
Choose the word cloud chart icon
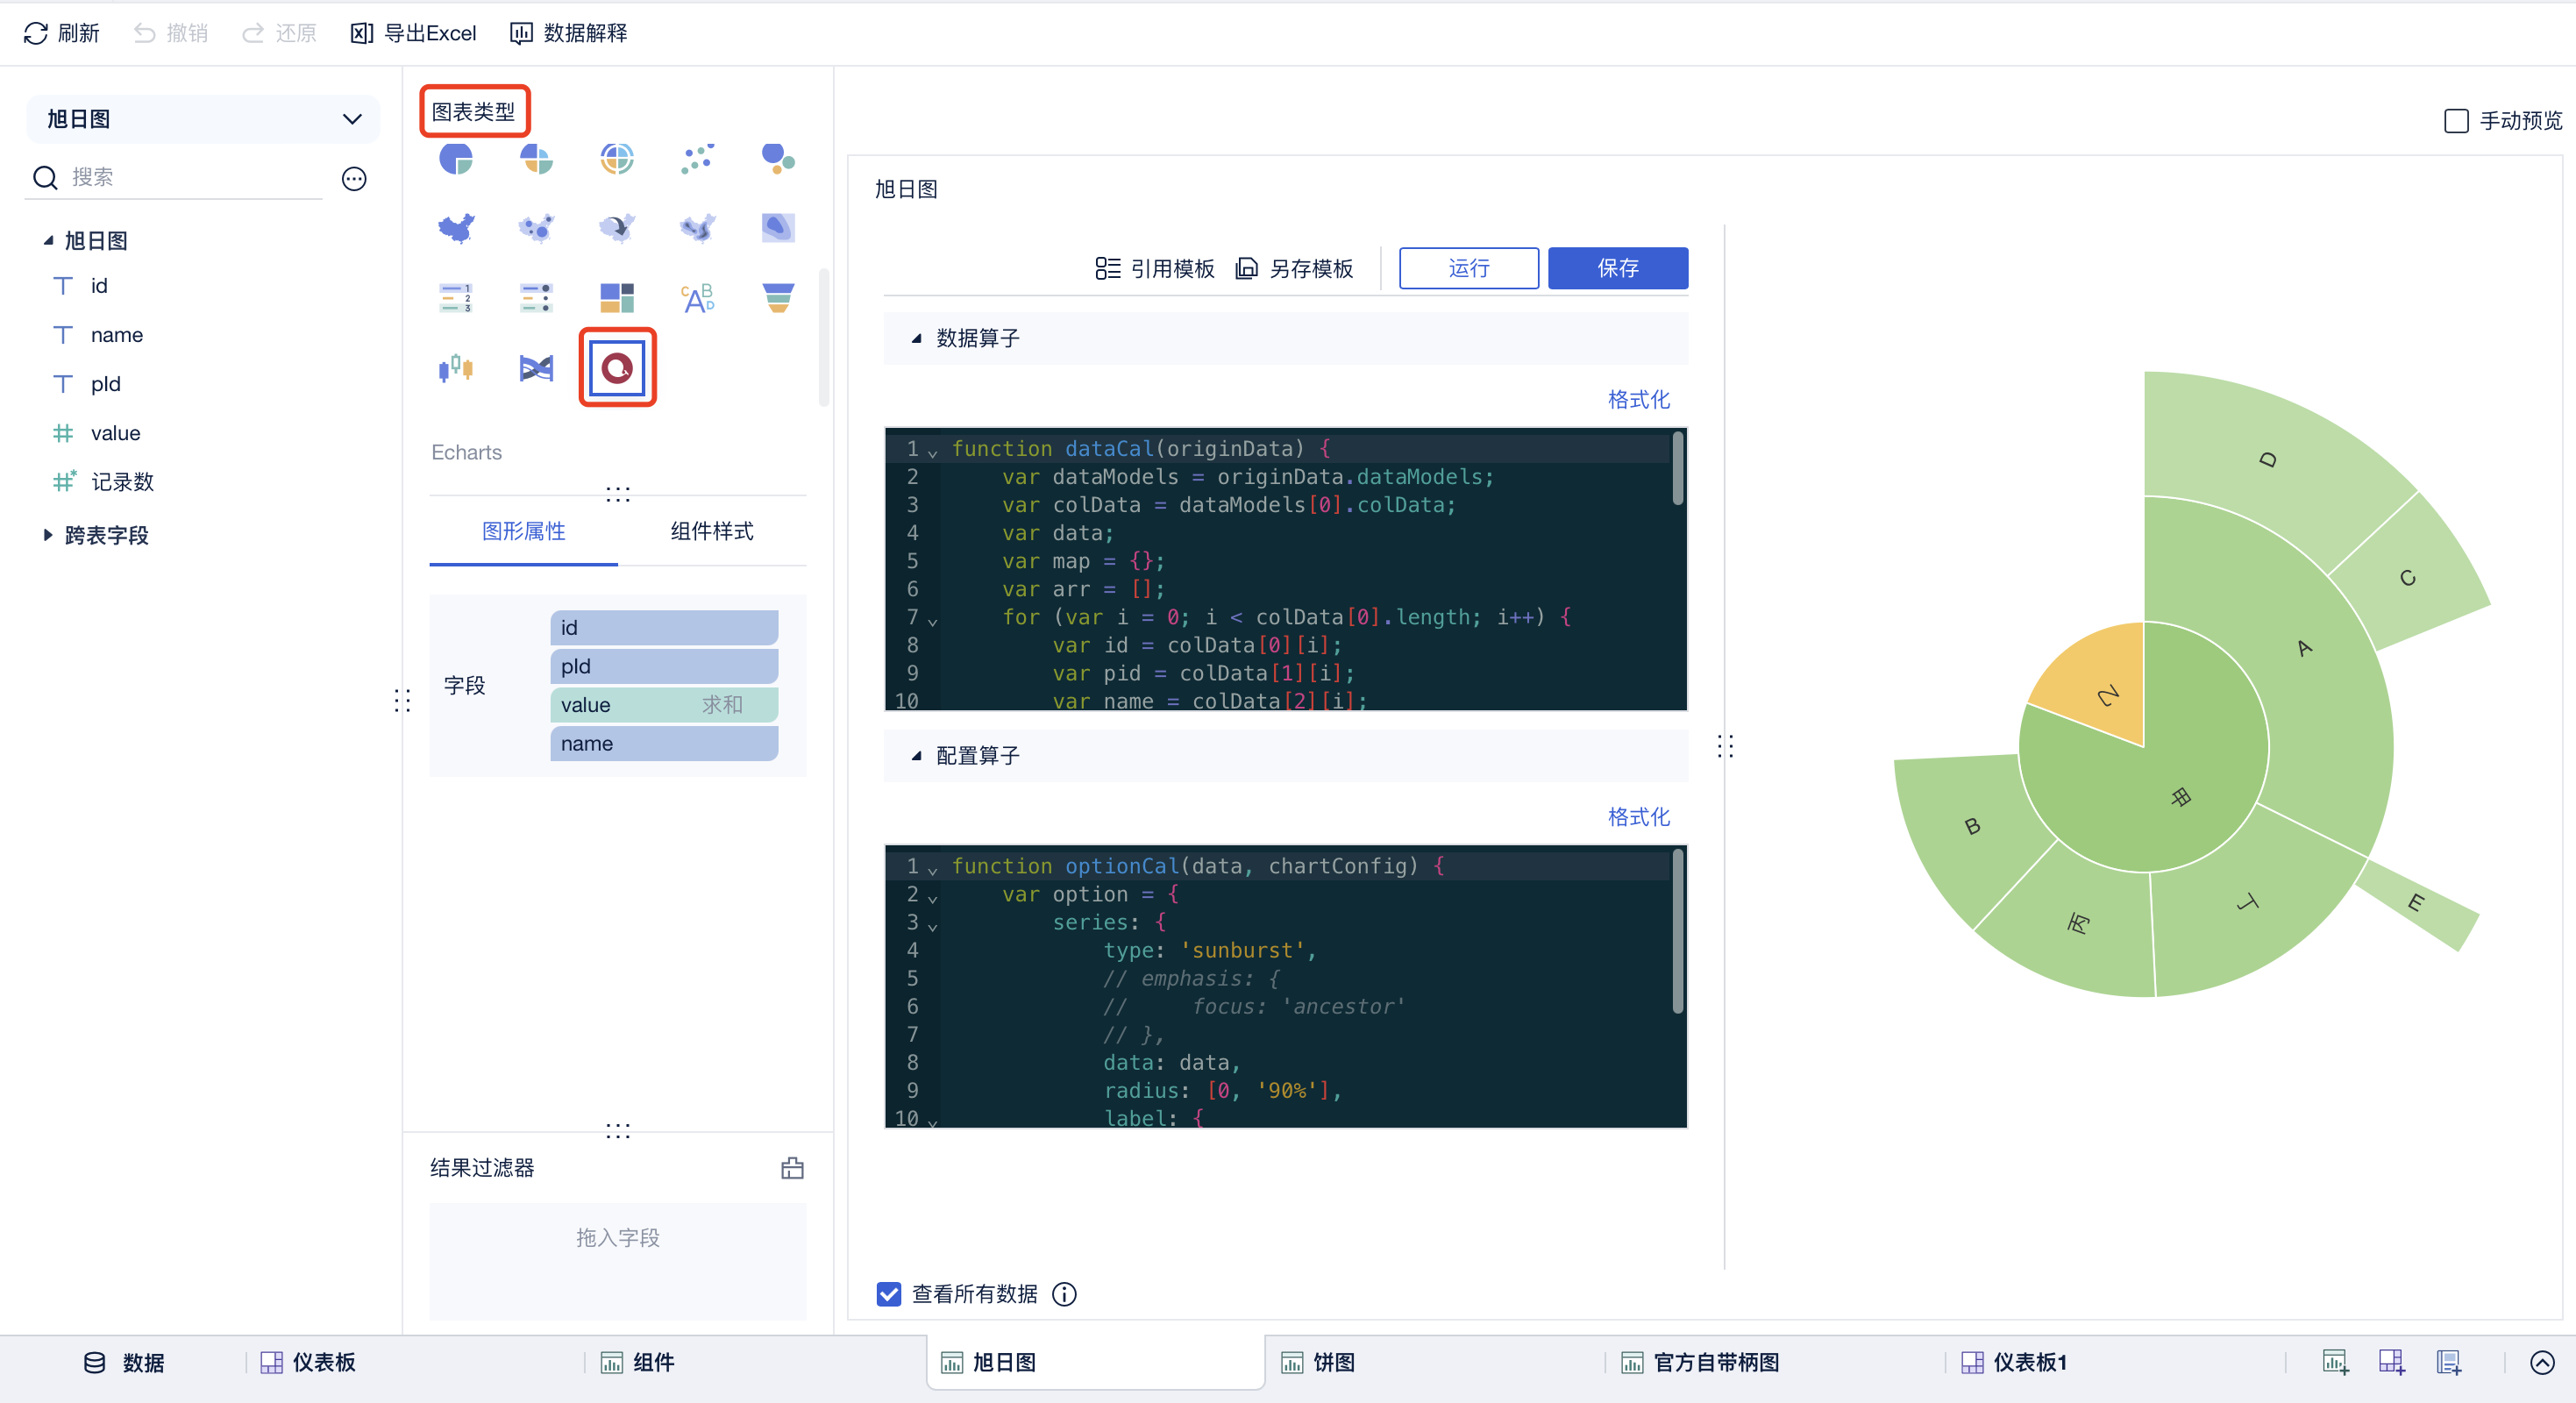click(x=697, y=298)
